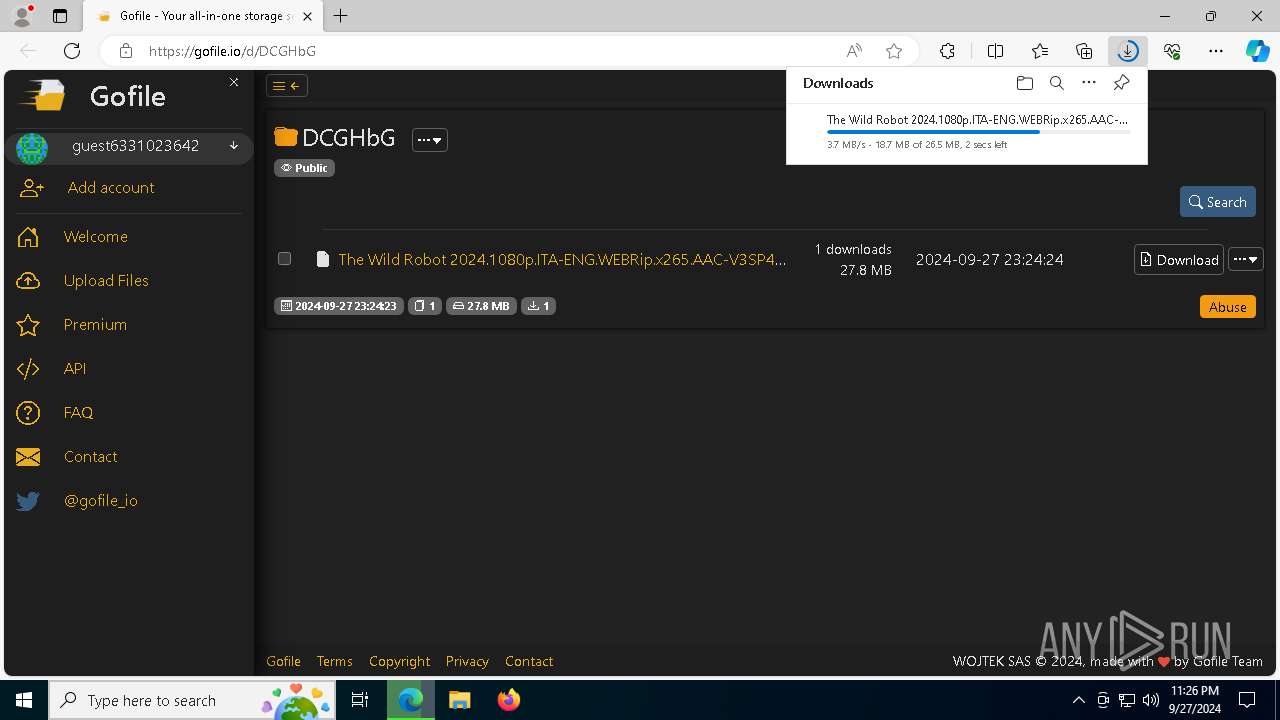Open Add account
Screen dimensions: 1280x720
111,188
